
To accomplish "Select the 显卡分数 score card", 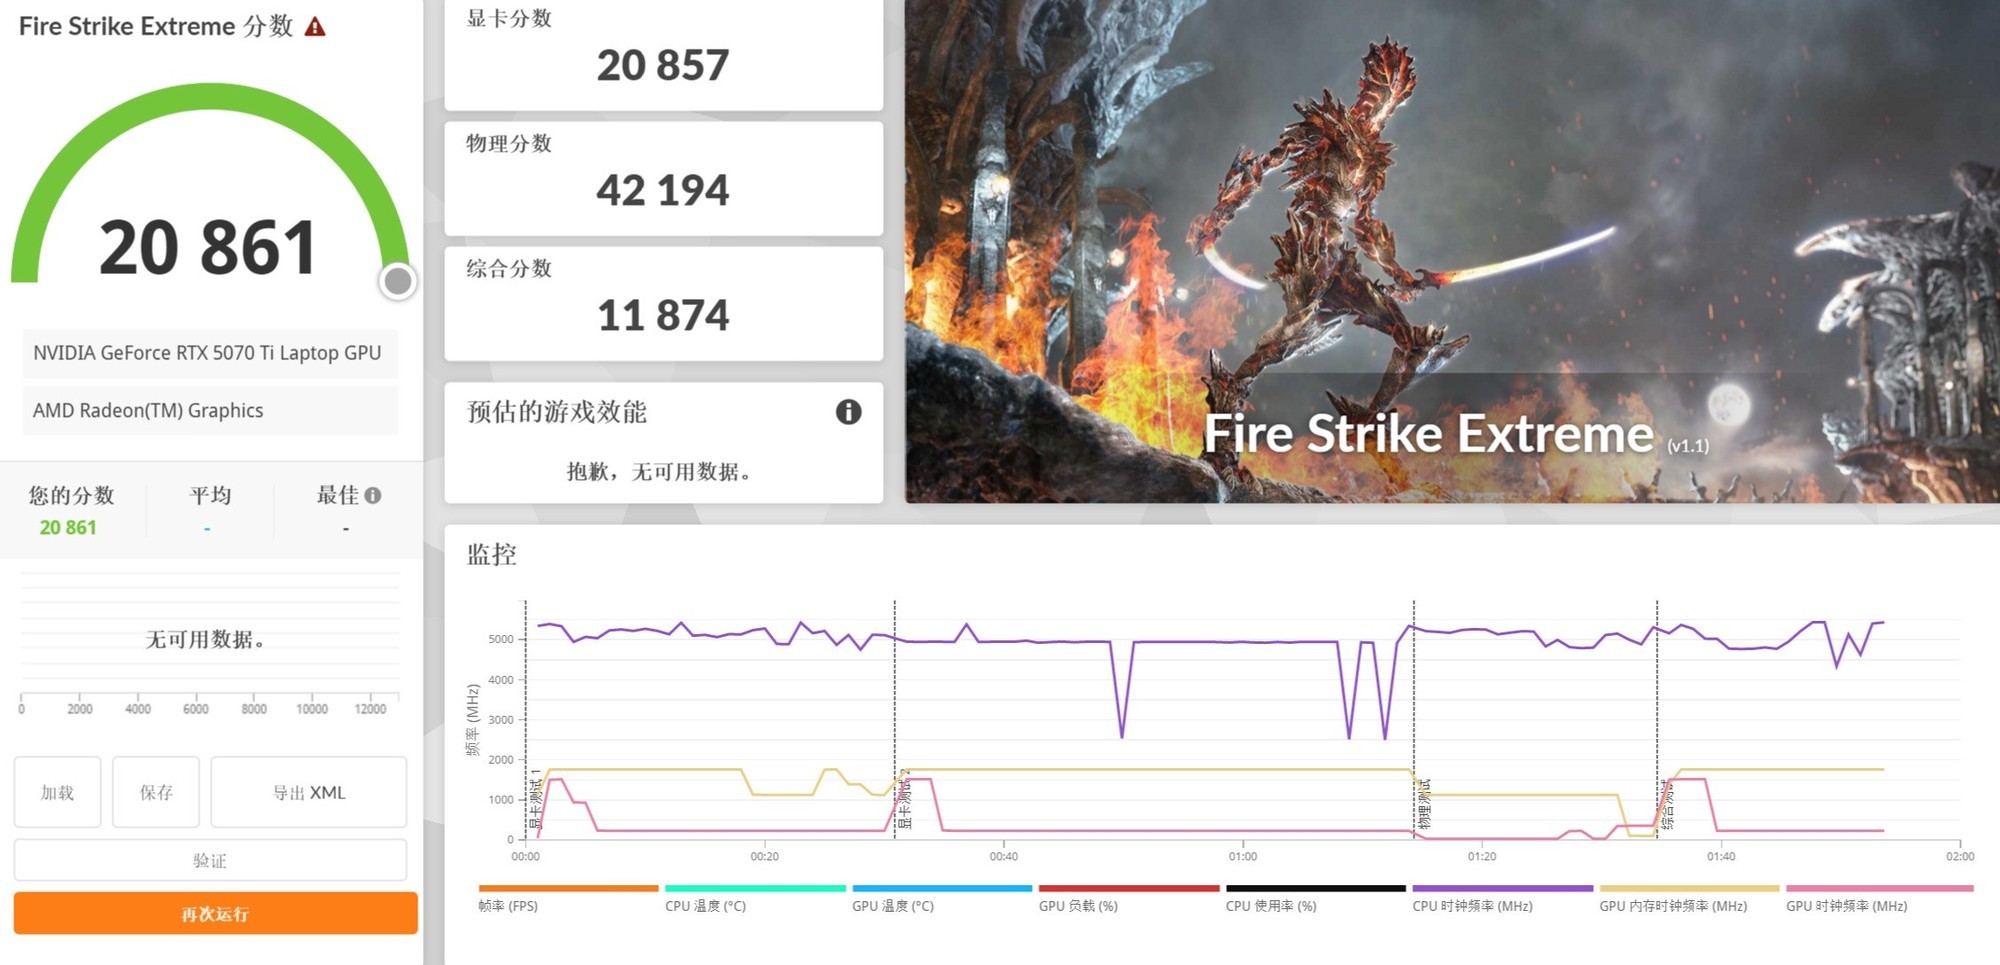I will click(663, 55).
